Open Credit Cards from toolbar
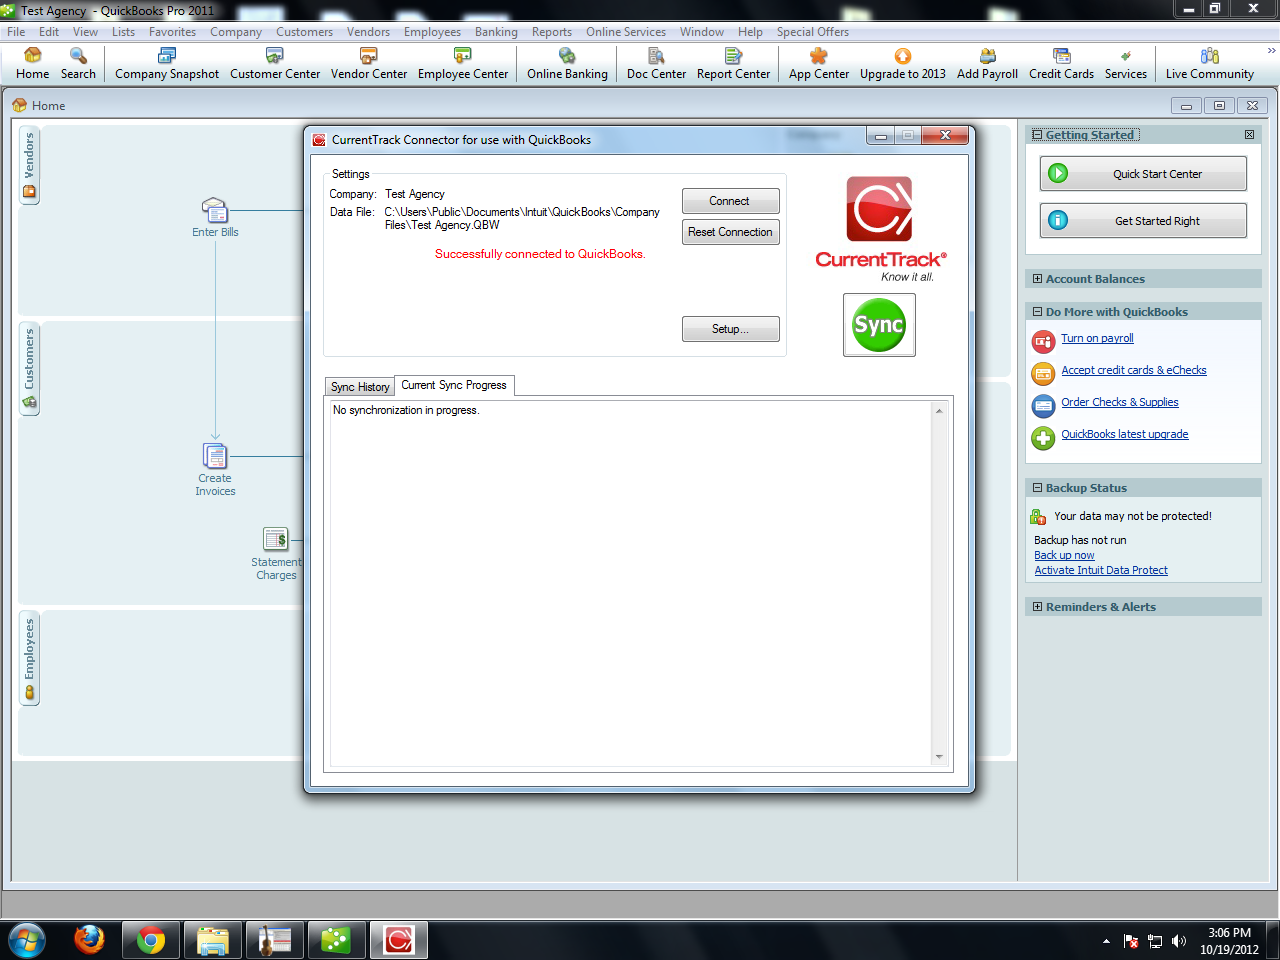Image resolution: width=1280 pixels, height=960 pixels. click(1061, 64)
